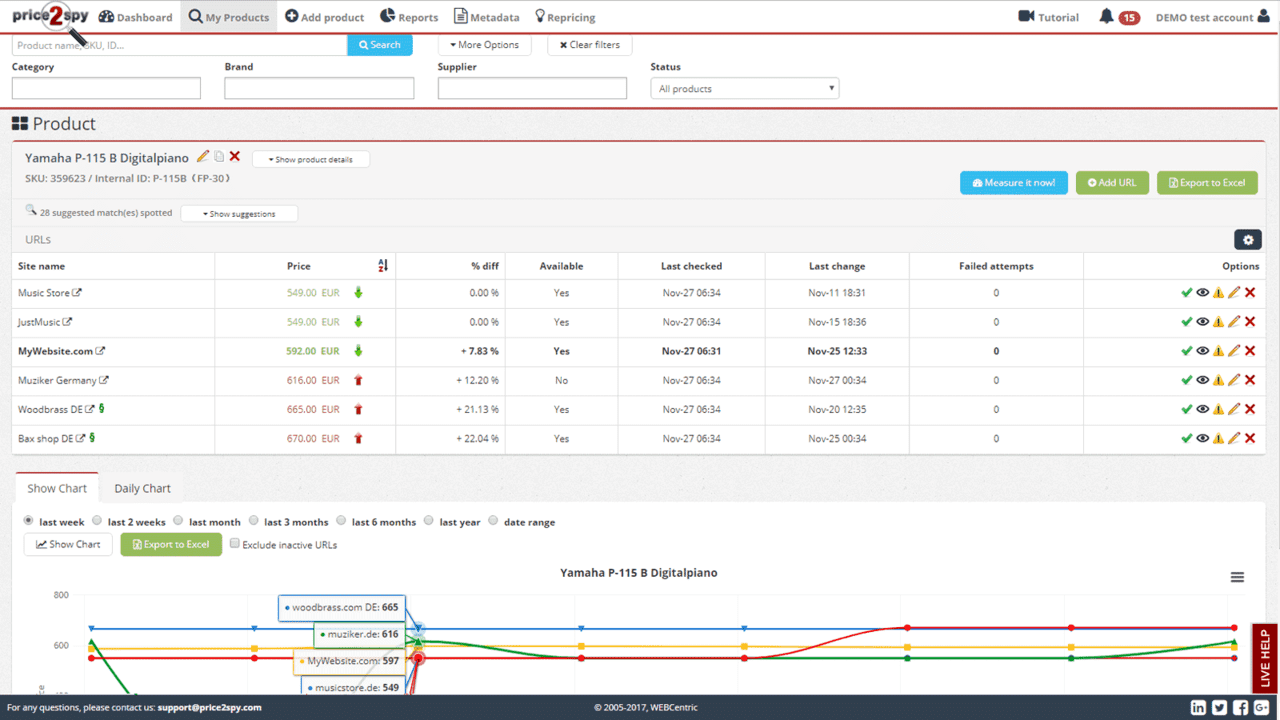Delete product using red X by title
The height and width of the screenshot is (720, 1280).
tap(235, 156)
